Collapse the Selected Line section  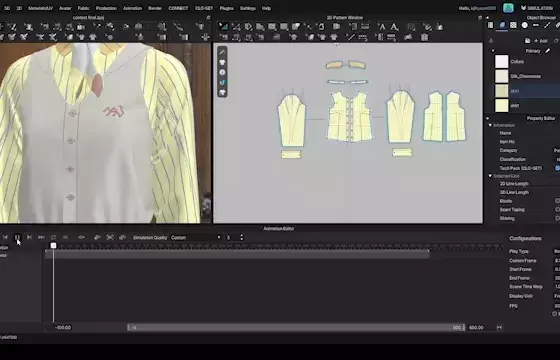coord(490,176)
